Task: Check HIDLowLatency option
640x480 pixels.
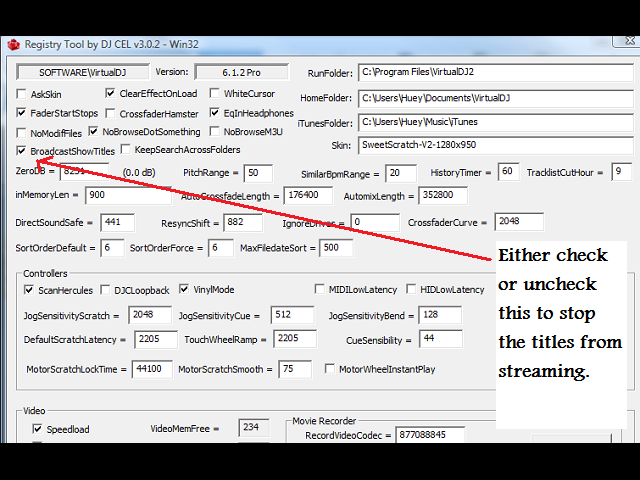Action: click(x=411, y=289)
